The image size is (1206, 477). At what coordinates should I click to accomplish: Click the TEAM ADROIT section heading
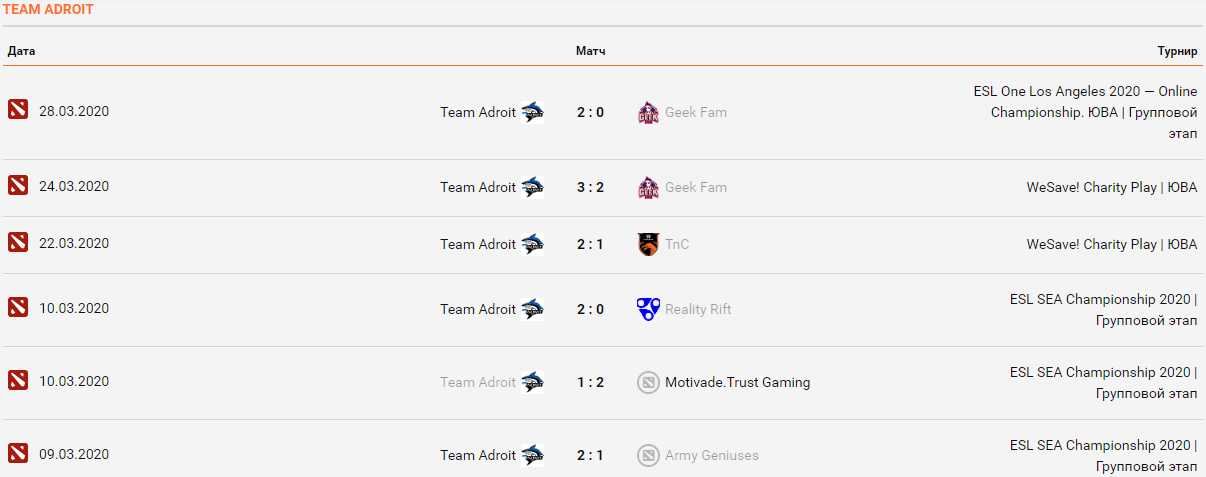click(x=48, y=9)
